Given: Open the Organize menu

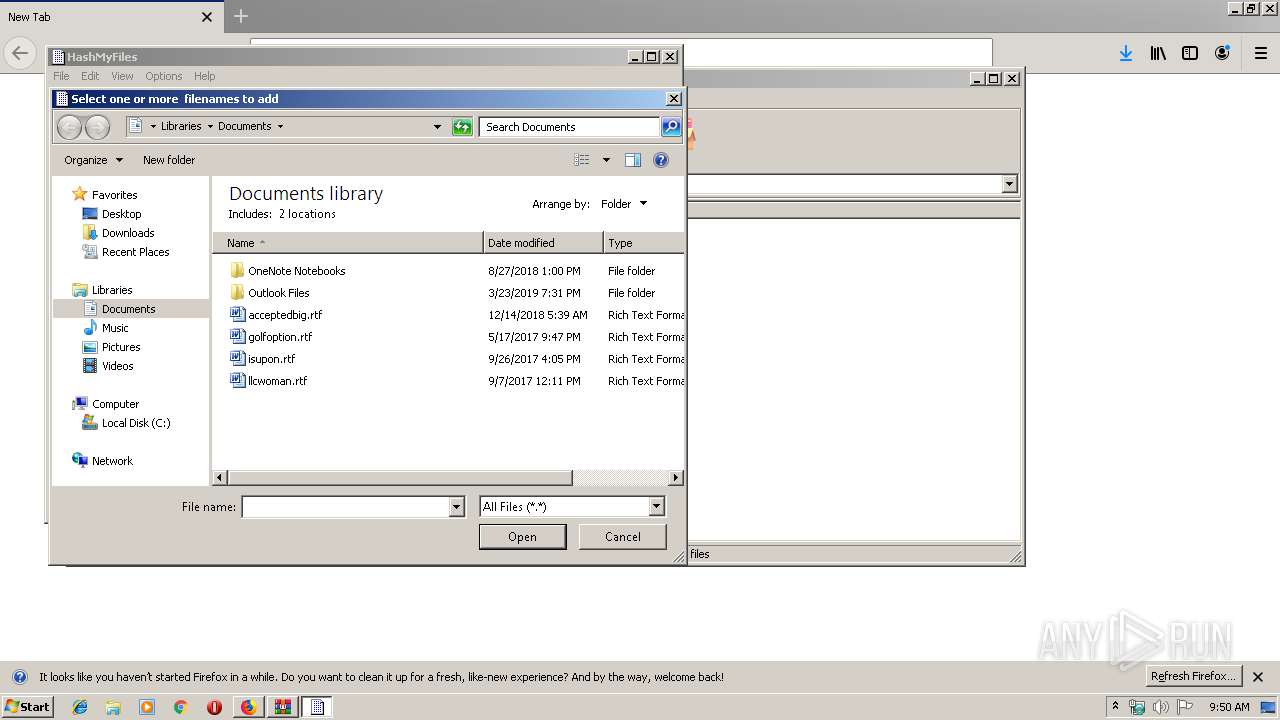Looking at the screenshot, I should coord(93,160).
